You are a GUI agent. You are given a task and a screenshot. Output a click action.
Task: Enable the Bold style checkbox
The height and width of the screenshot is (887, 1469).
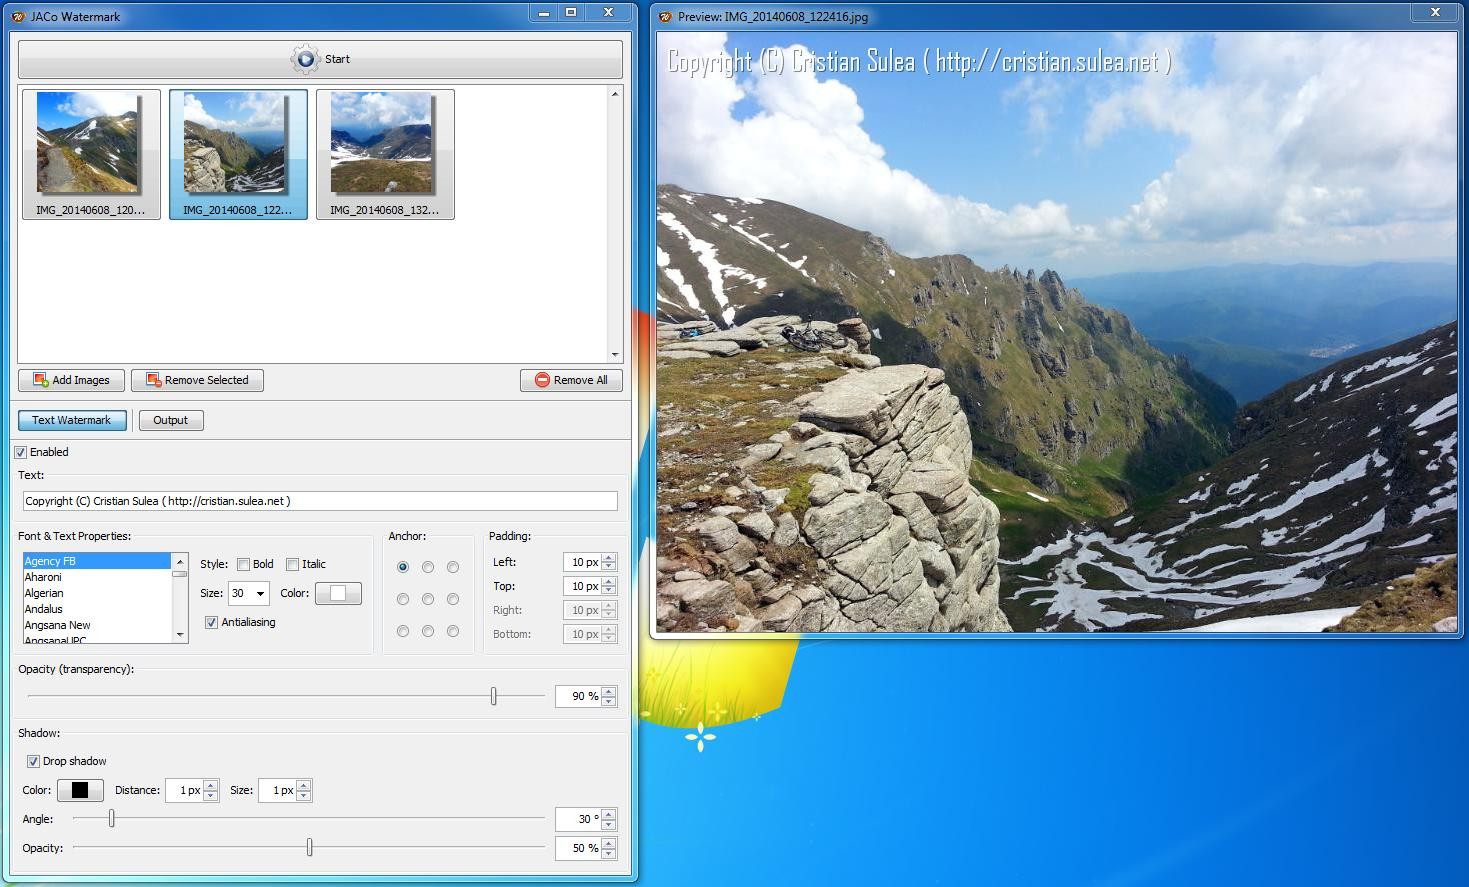(243, 564)
